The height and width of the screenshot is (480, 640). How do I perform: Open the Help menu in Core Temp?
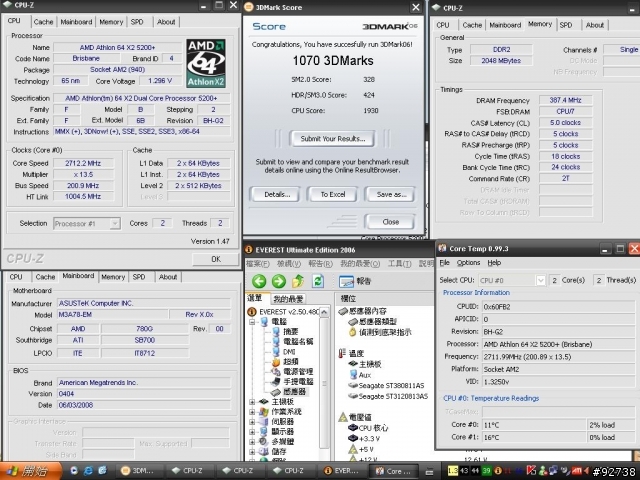click(494, 262)
